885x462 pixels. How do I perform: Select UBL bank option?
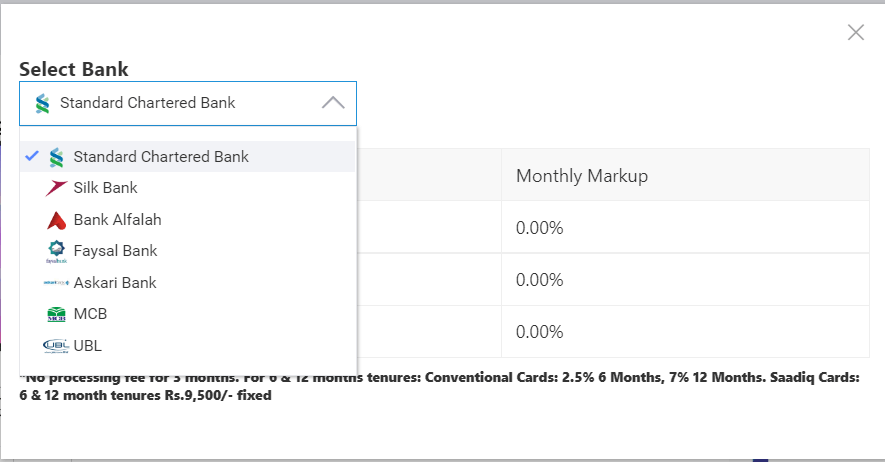click(188, 345)
